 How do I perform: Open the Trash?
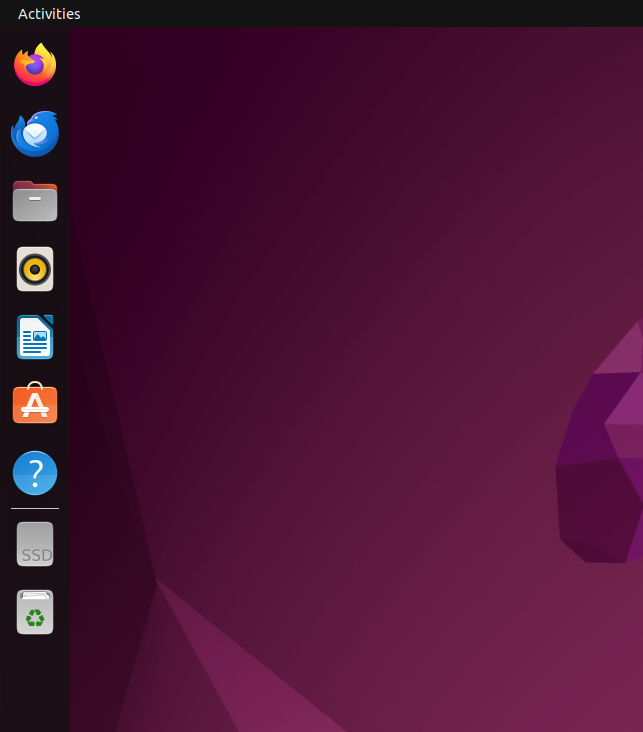(x=35, y=612)
